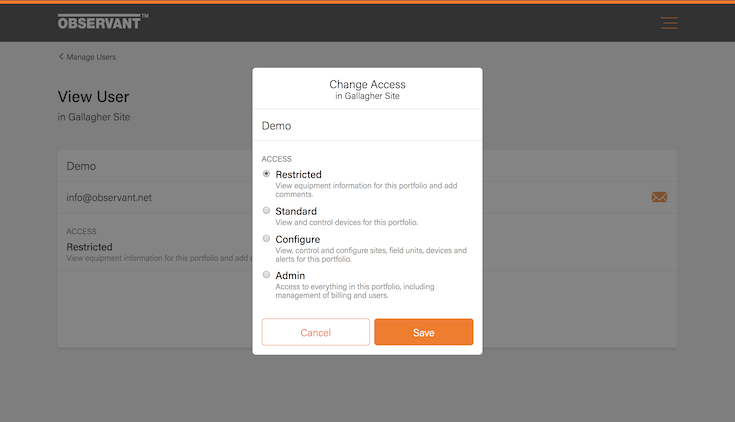The image size is (735, 422).
Task: Click the info@observant.net email address
Action: [x=109, y=198]
